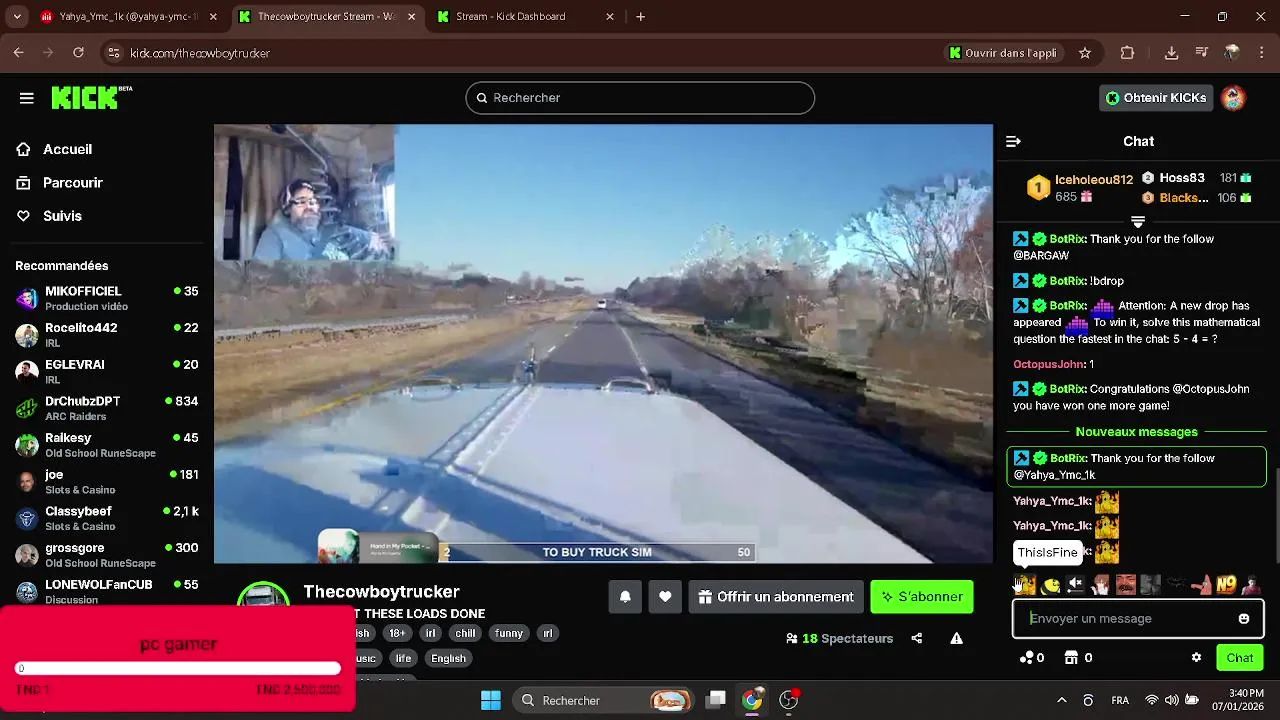The height and width of the screenshot is (720, 1280).
Task: Click the Accueil home icon in the sidebar
Action: point(23,149)
